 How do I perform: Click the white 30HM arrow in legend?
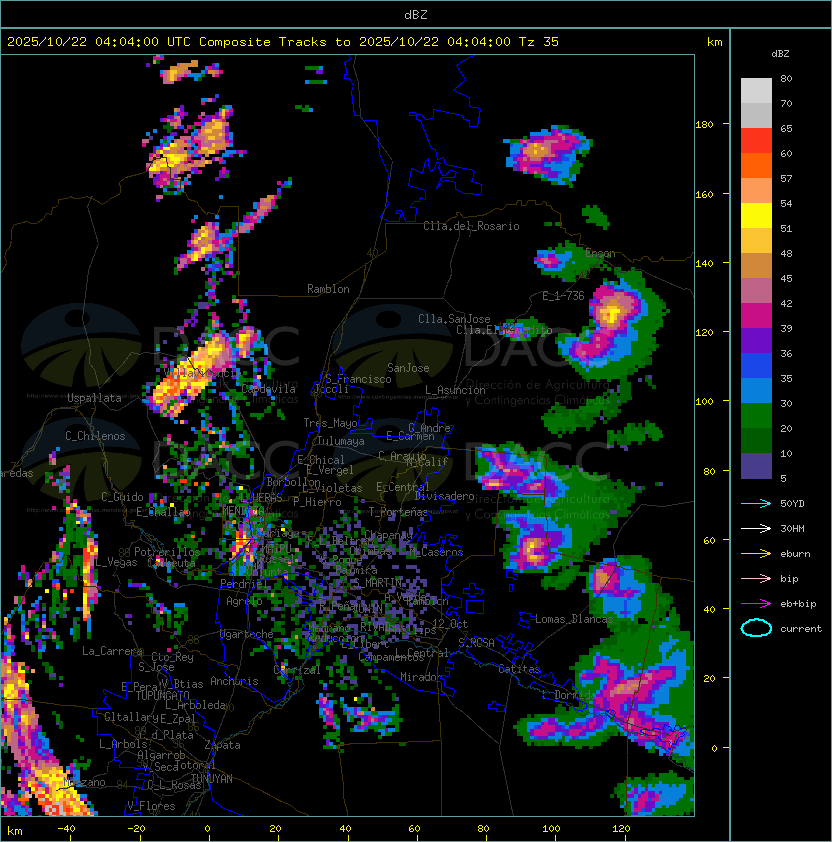(x=756, y=529)
